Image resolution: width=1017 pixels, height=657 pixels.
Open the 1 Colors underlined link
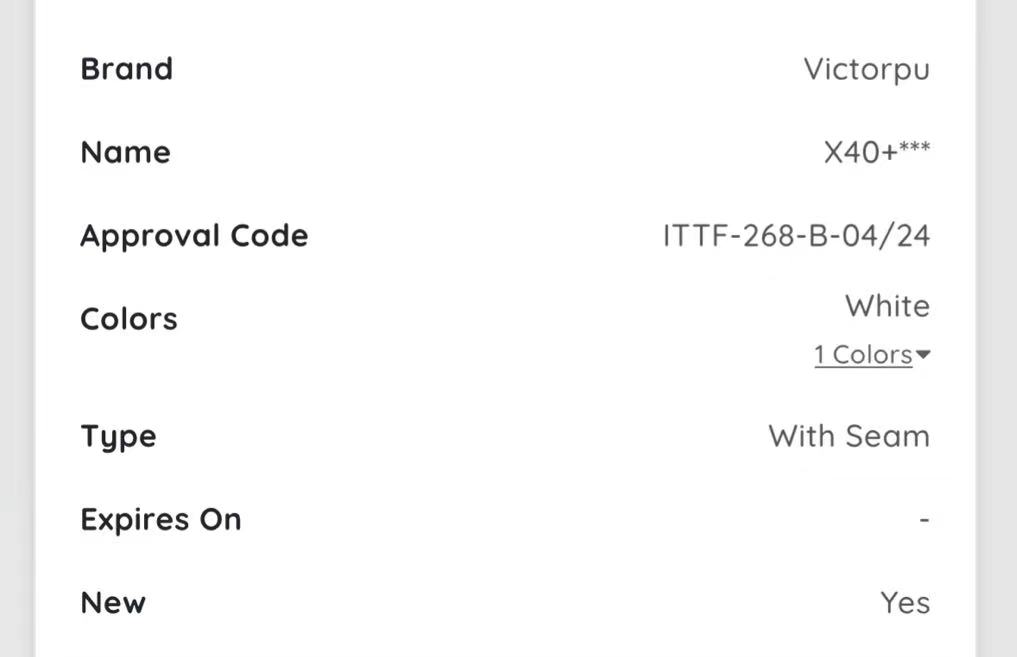click(x=863, y=355)
